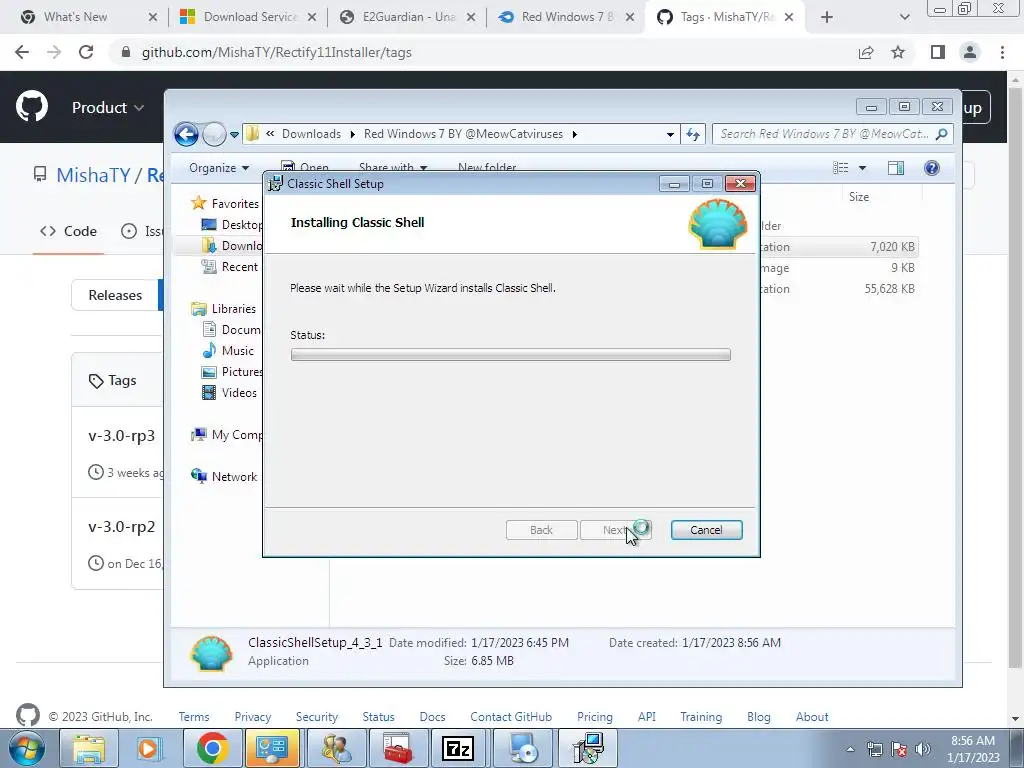
Task: Open the v-3.0-rp3 tag
Action: (x=121, y=436)
